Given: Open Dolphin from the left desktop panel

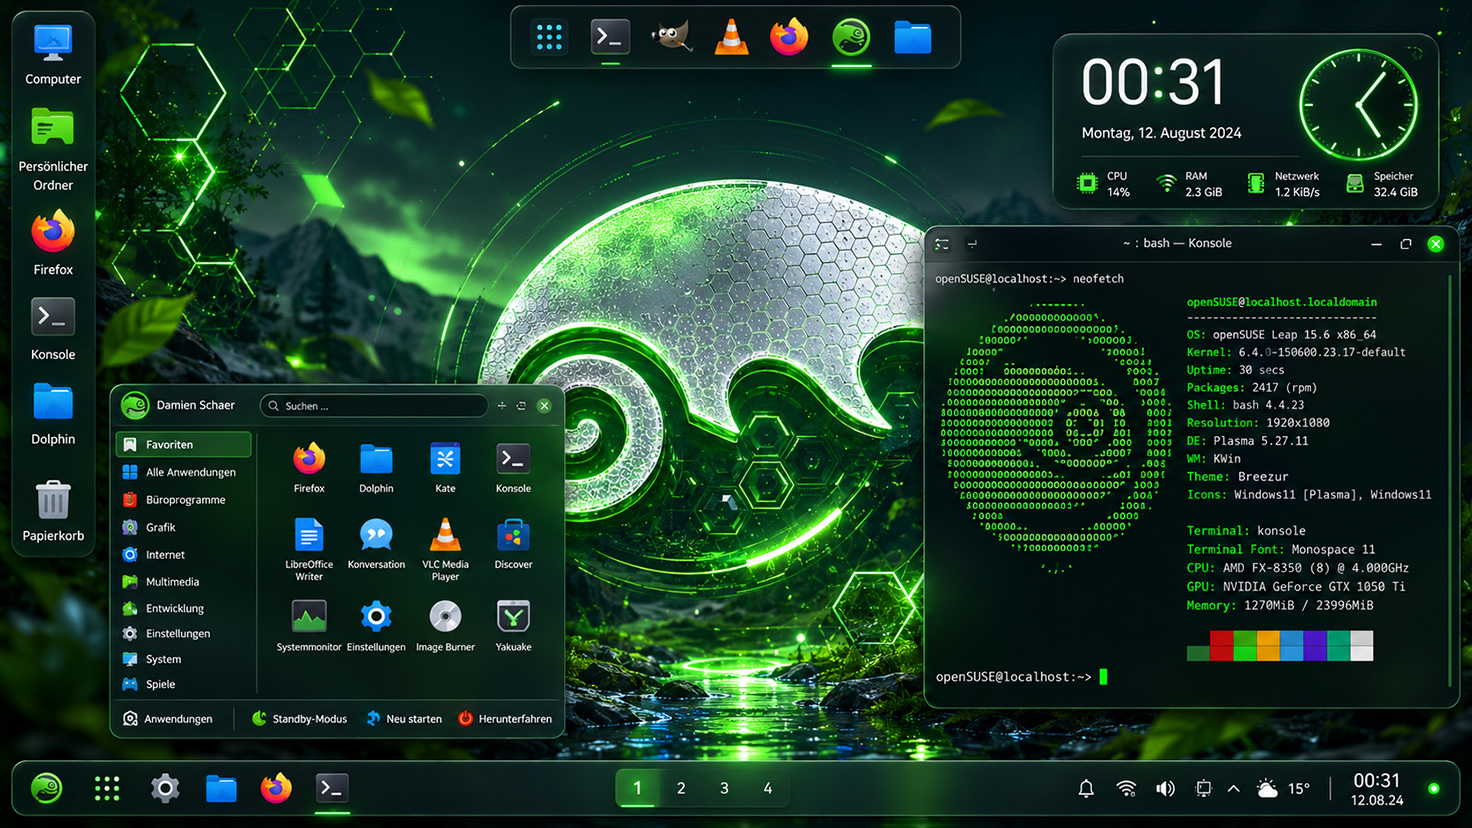Looking at the screenshot, I should point(53,413).
